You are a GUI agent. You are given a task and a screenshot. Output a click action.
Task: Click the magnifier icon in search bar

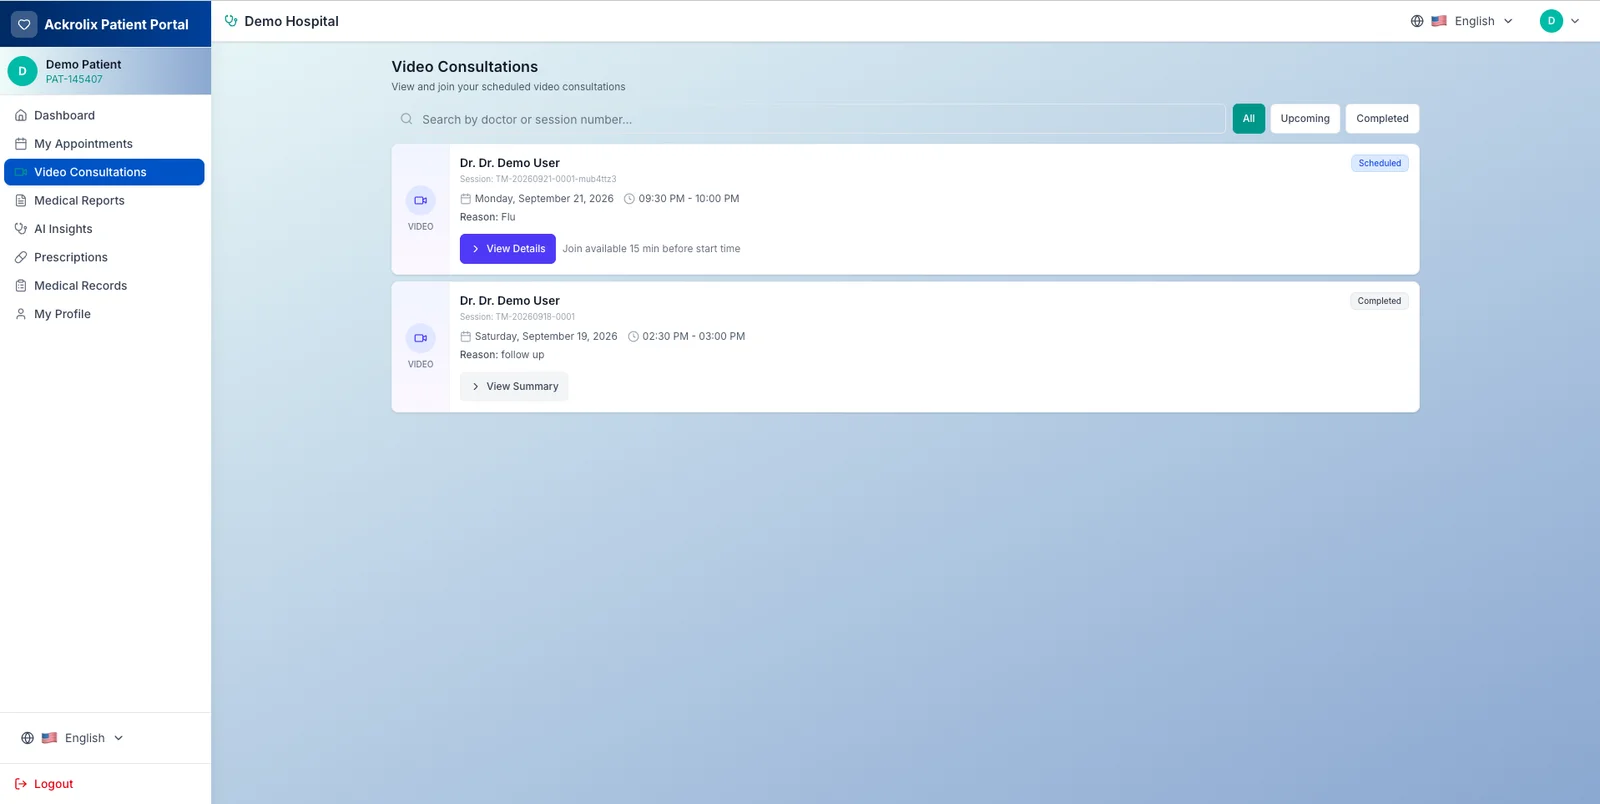(x=407, y=119)
